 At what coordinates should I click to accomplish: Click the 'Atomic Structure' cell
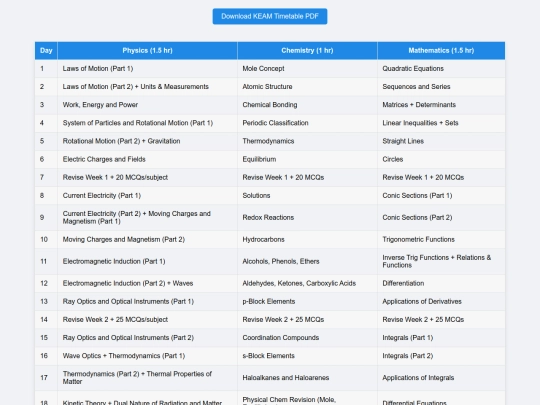click(x=307, y=87)
